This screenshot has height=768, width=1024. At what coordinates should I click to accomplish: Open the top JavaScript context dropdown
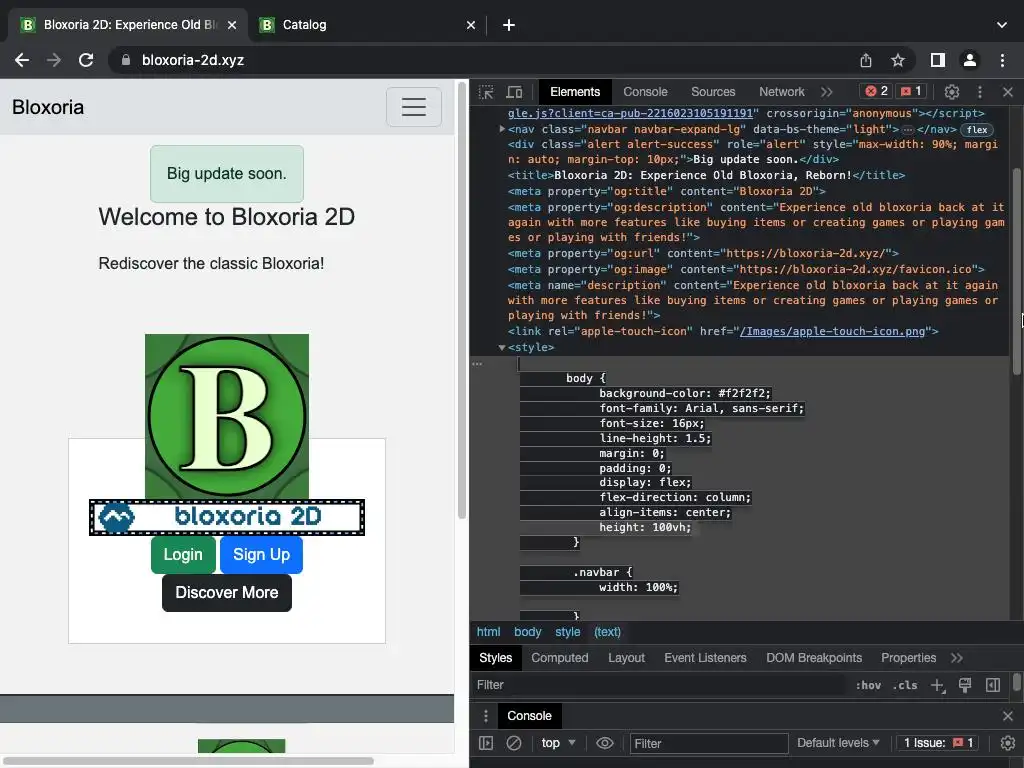(x=558, y=743)
